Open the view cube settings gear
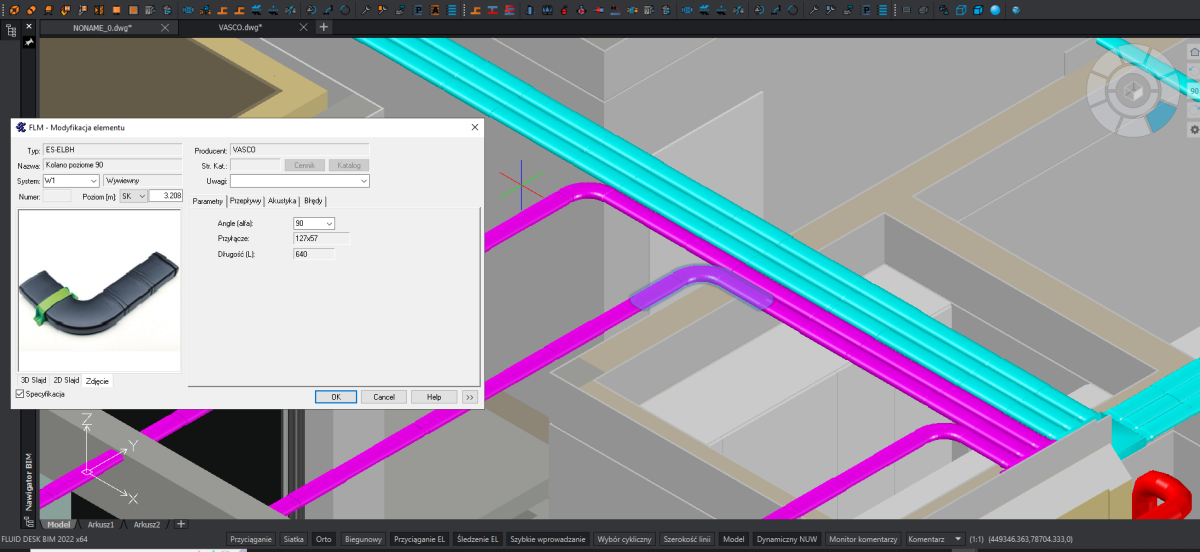The image size is (1200, 552). (x=1193, y=130)
